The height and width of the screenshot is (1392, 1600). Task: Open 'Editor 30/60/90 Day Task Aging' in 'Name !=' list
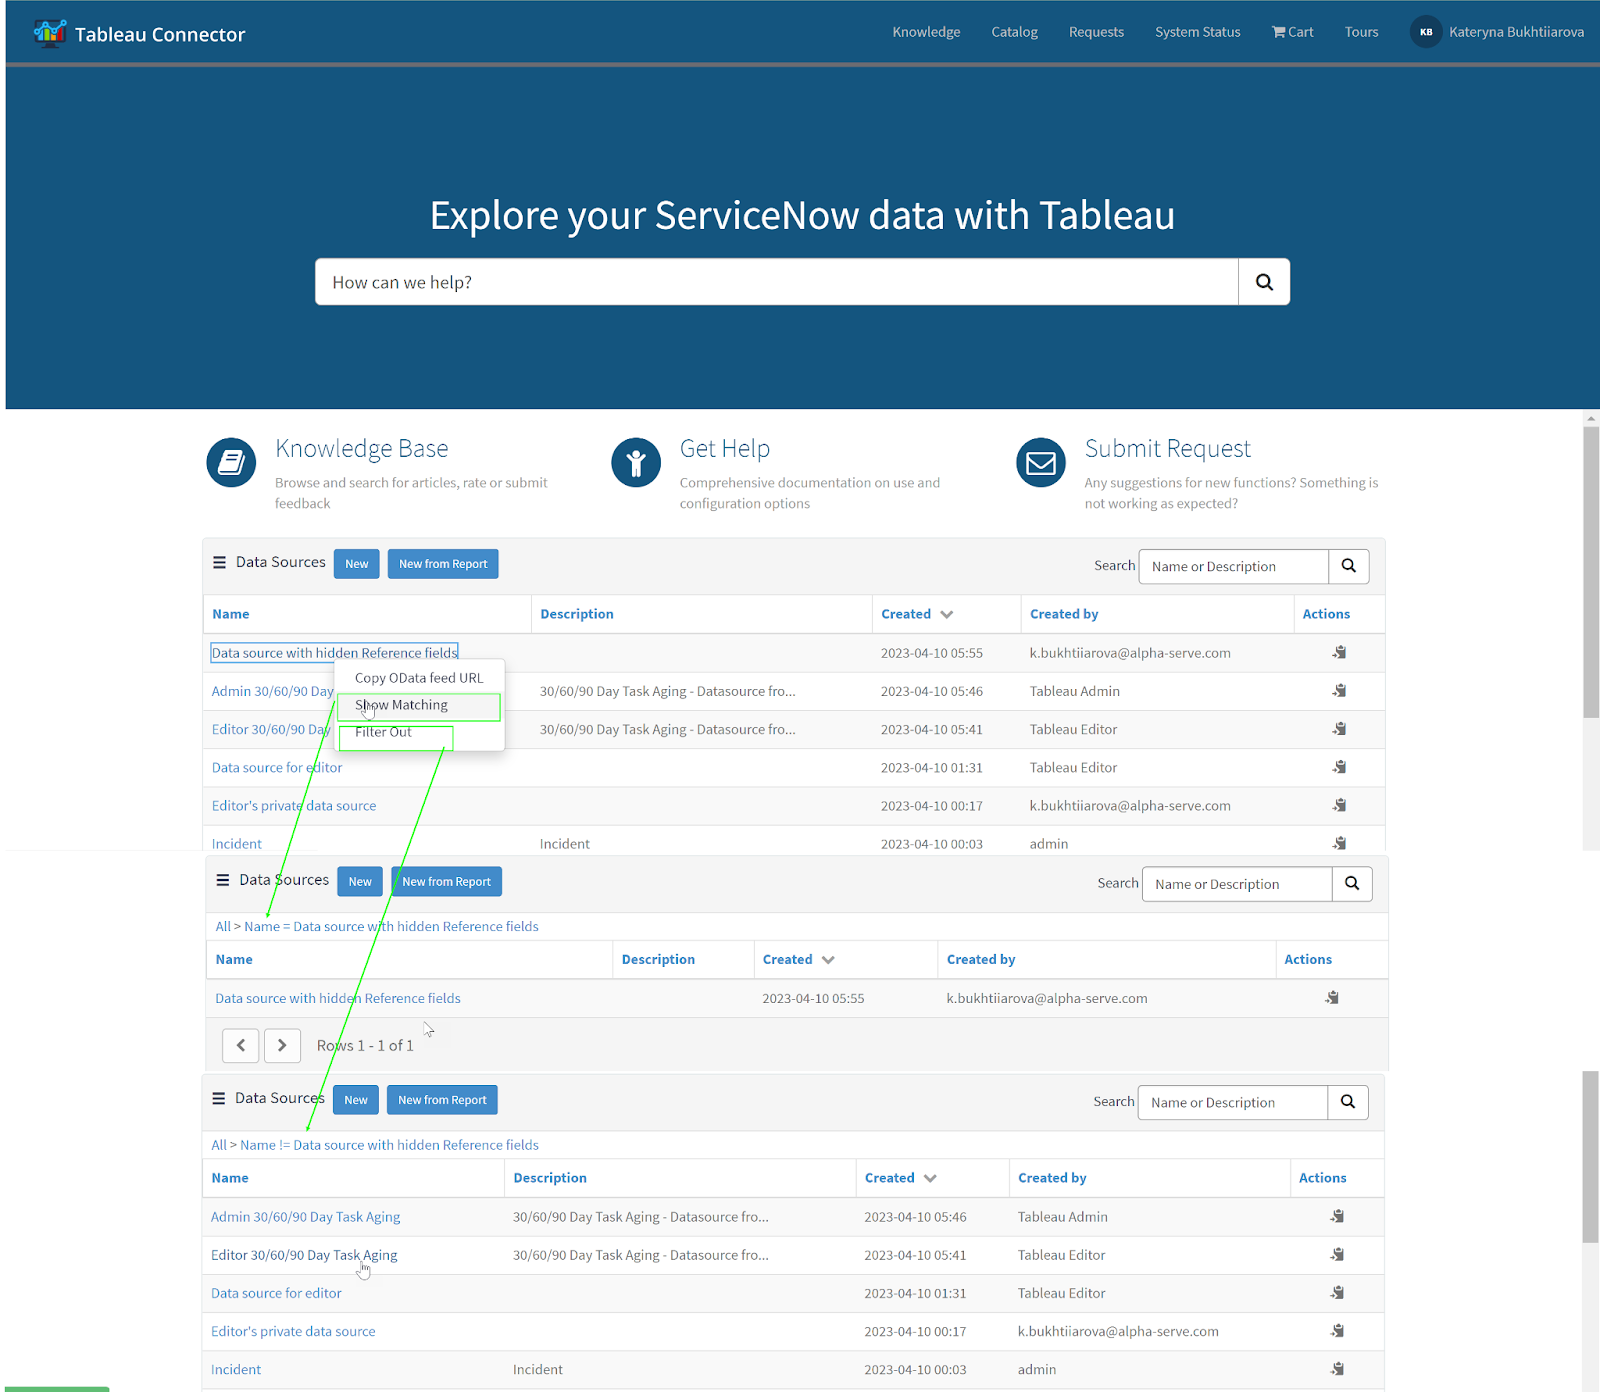coord(304,1255)
